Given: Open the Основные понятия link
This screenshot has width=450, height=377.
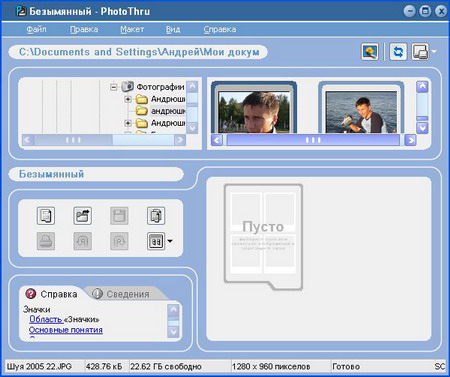Looking at the screenshot, I should (66, 330).
